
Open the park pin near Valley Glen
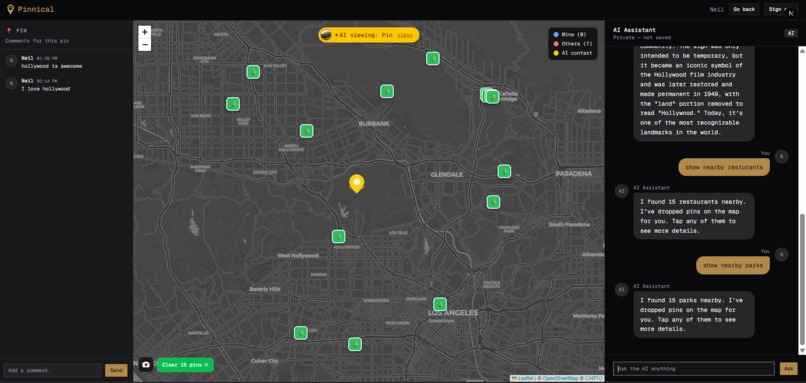(233, 104)
